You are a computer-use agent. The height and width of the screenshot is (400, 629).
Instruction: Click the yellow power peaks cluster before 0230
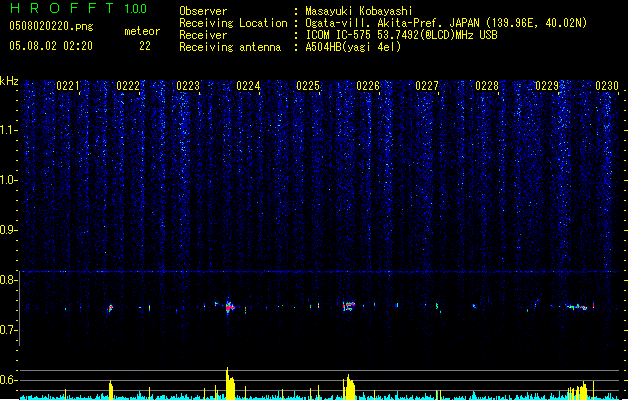click(x=578, y=390)
